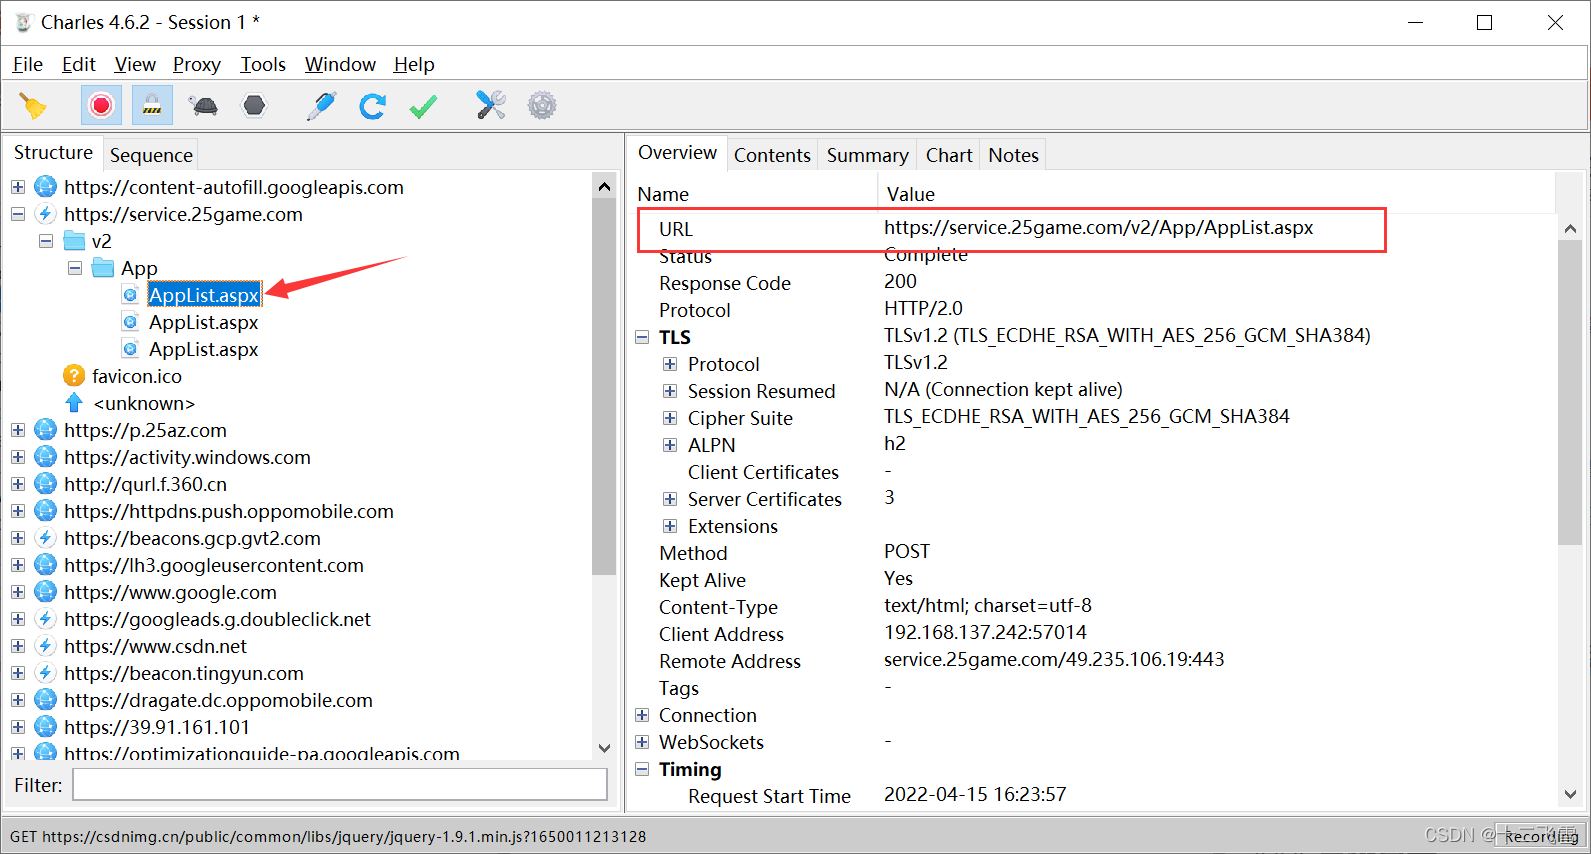Image resolution: width=1591 pixels, height=854 pixels.
Task: Select the Overview tab
Action: (677, 152)
